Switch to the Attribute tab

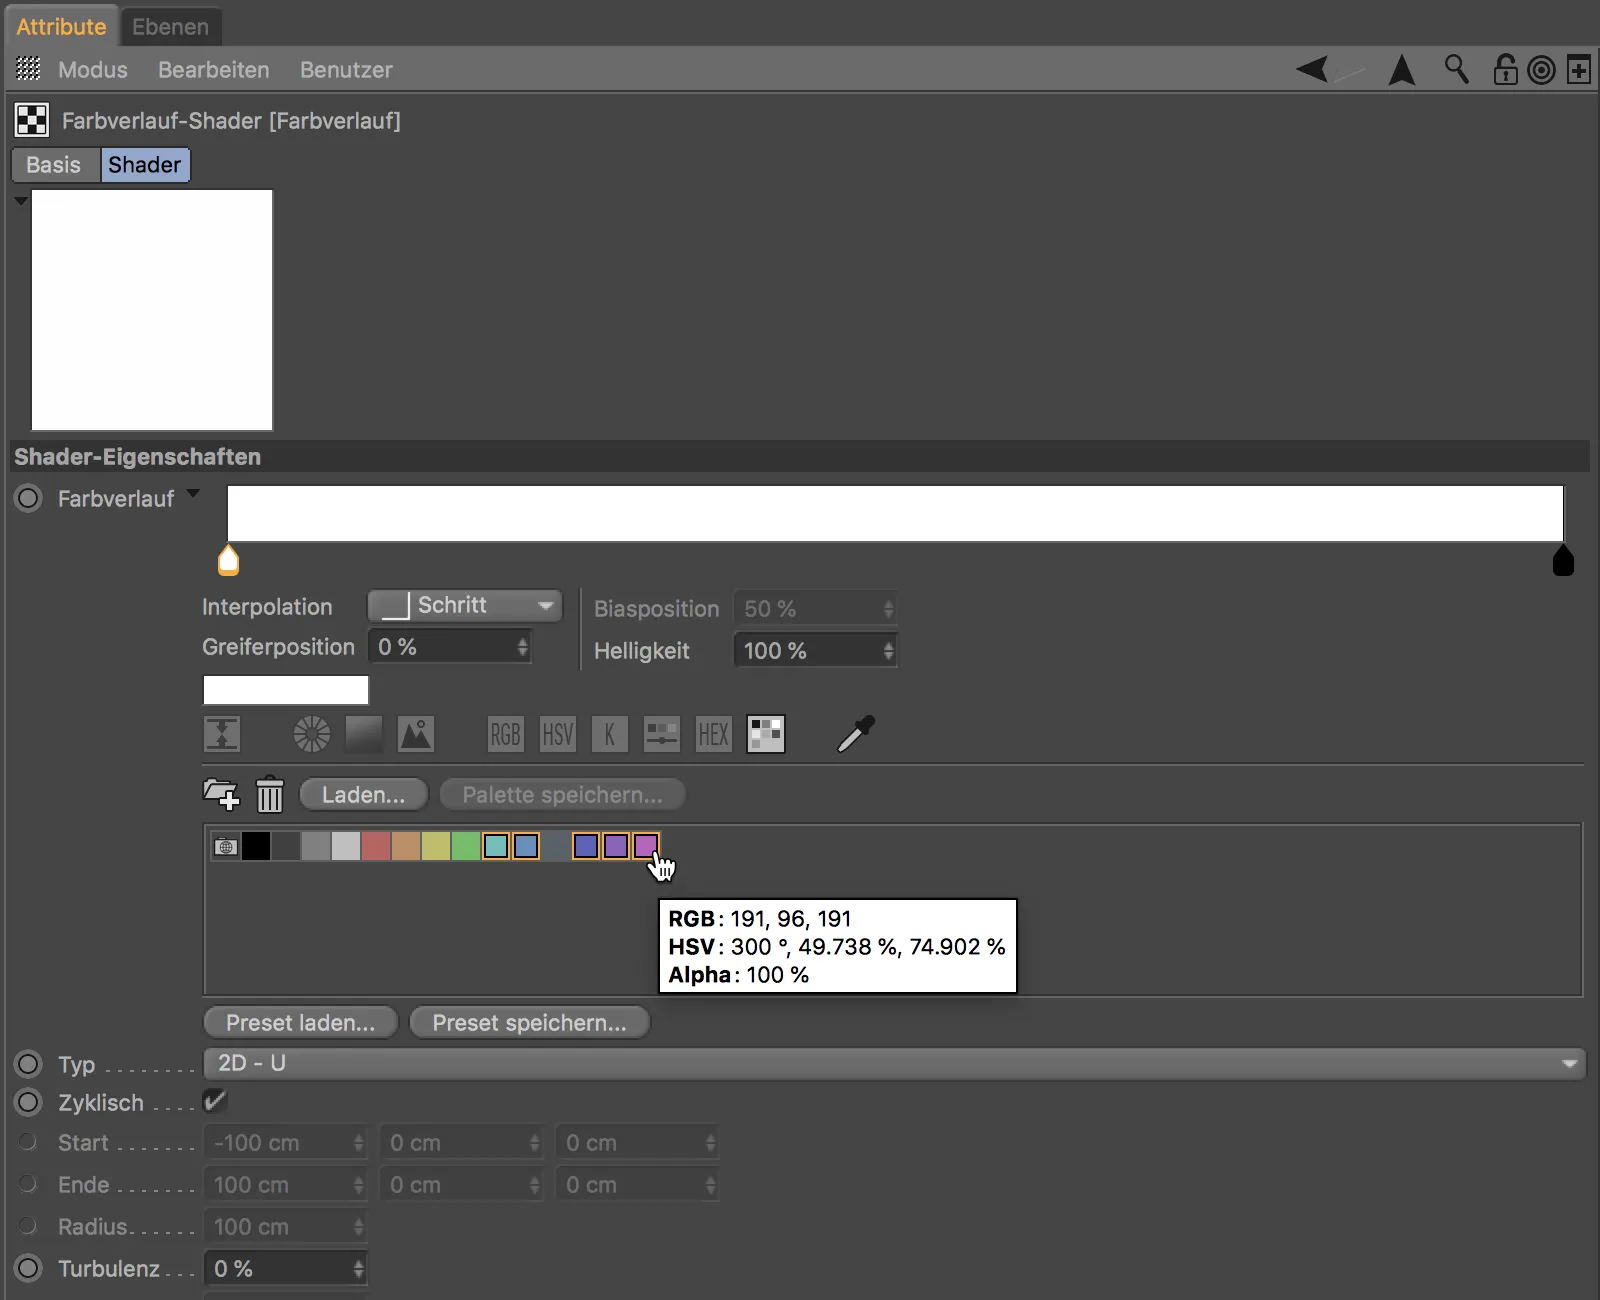tap(61, 27)
